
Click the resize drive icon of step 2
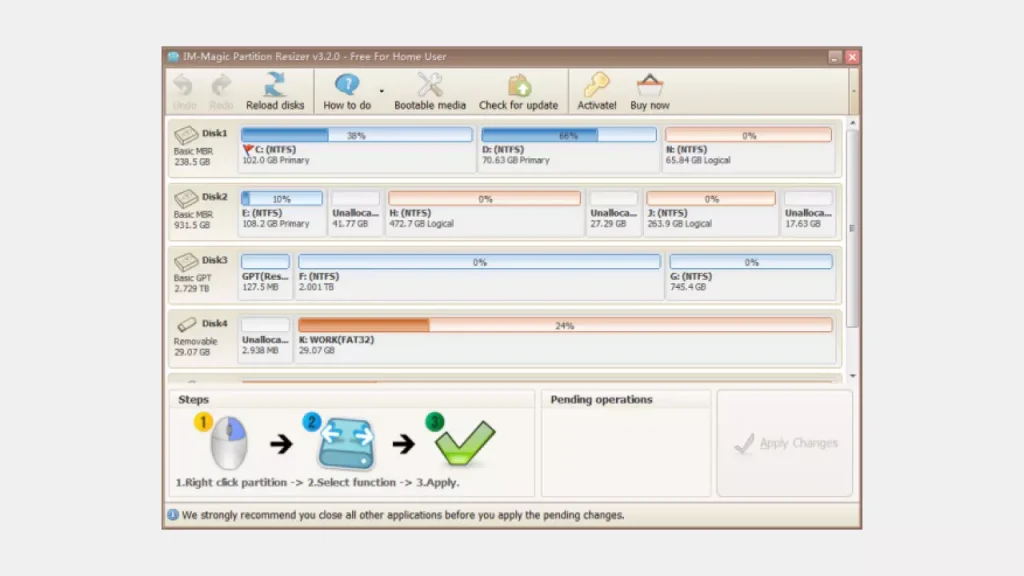[x=346, y=443]
